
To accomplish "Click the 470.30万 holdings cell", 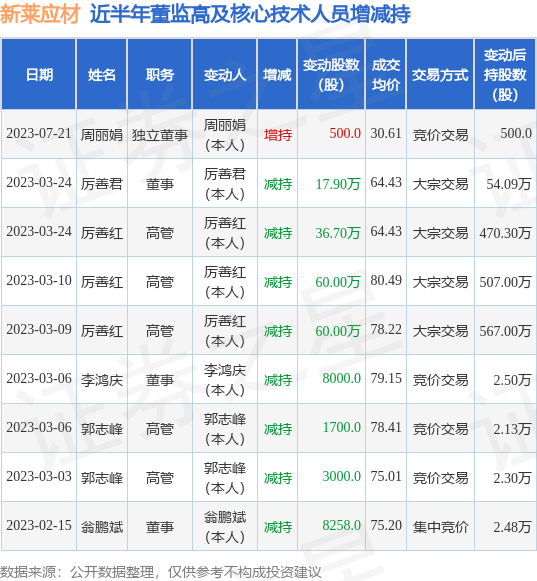I will (505, 233).
